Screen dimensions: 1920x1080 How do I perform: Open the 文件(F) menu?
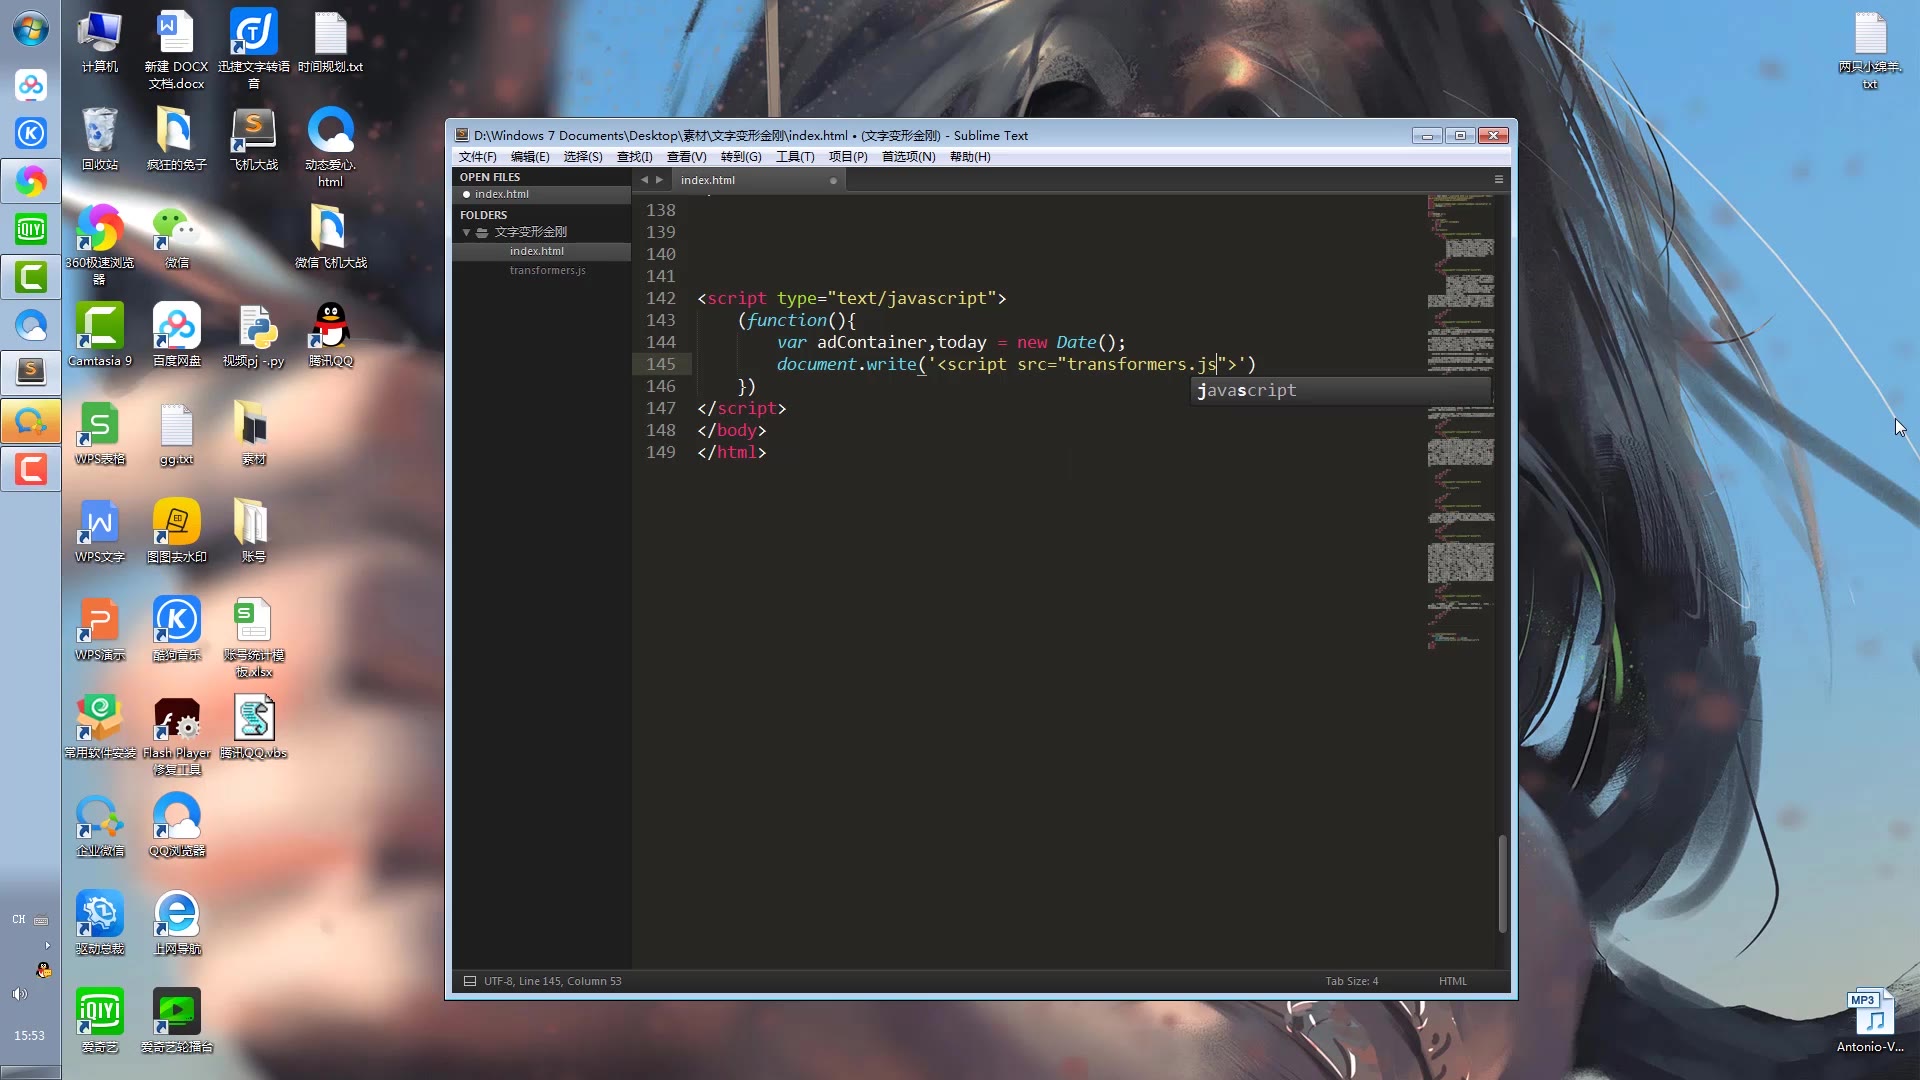click(x=477, y=157)
